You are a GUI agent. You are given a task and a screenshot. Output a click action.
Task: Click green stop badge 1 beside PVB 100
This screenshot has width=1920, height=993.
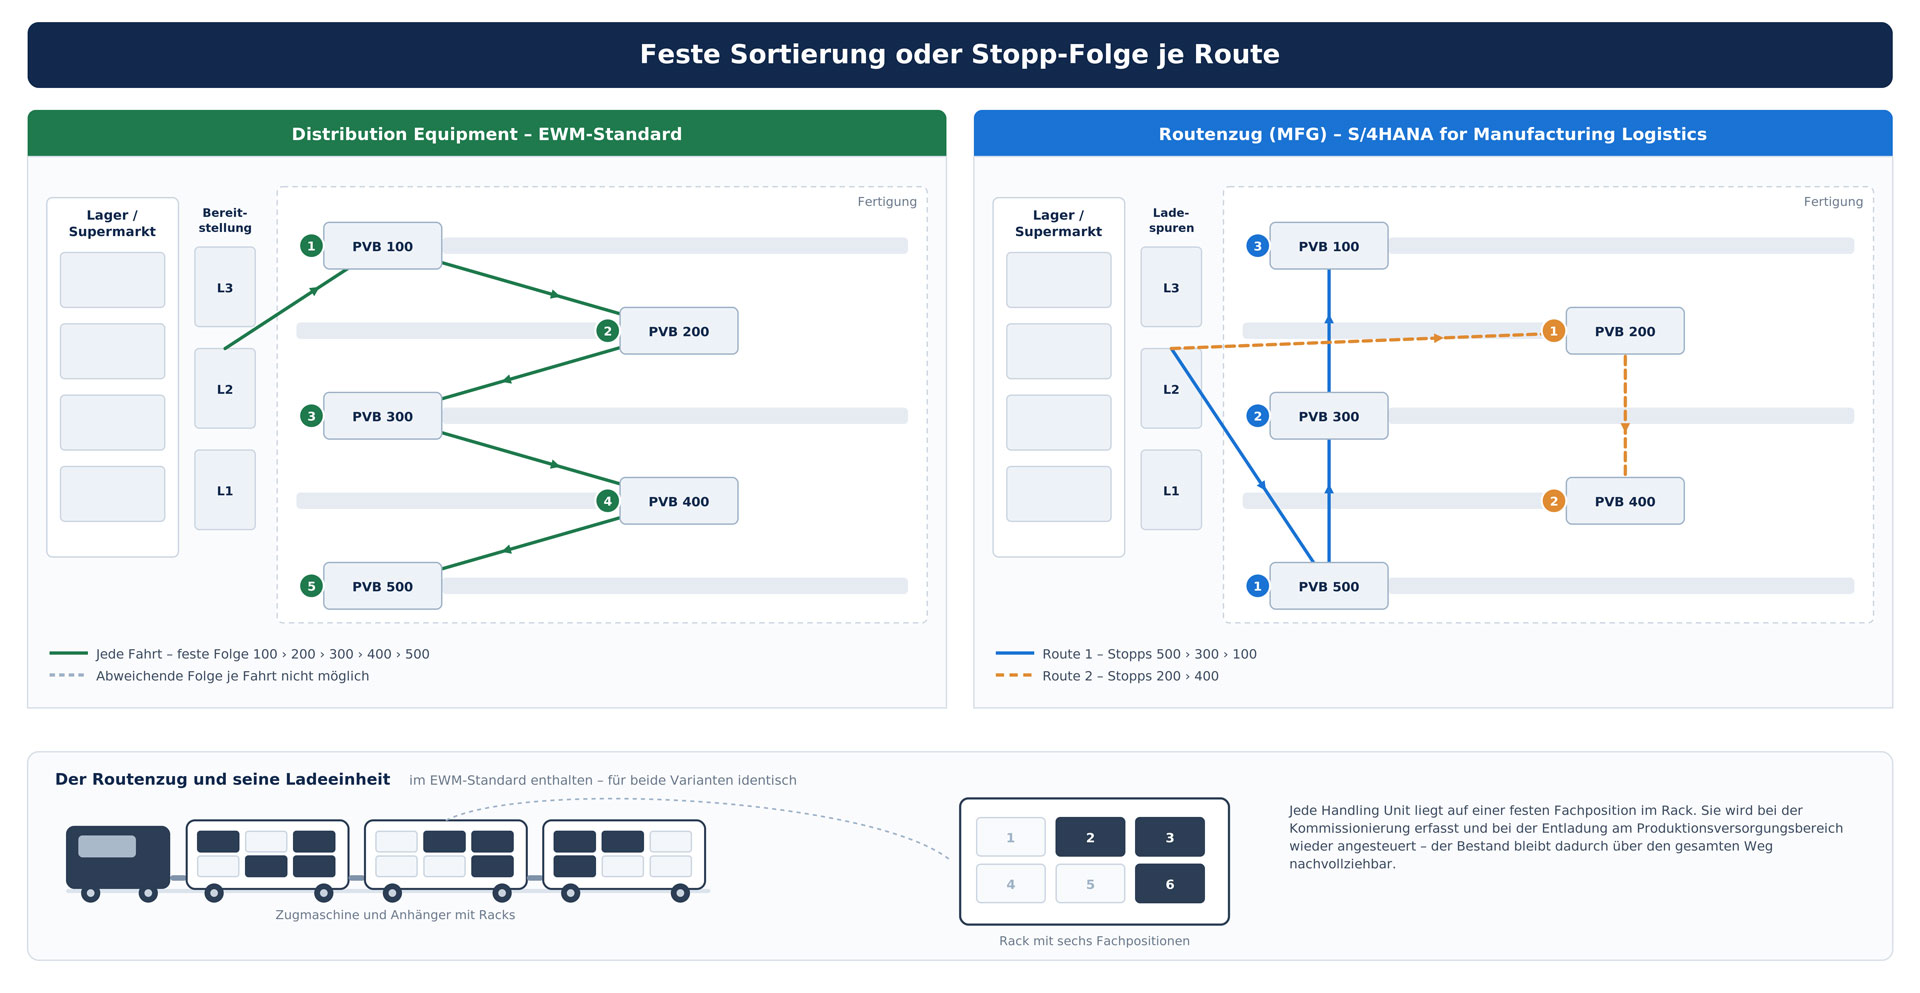311,246
